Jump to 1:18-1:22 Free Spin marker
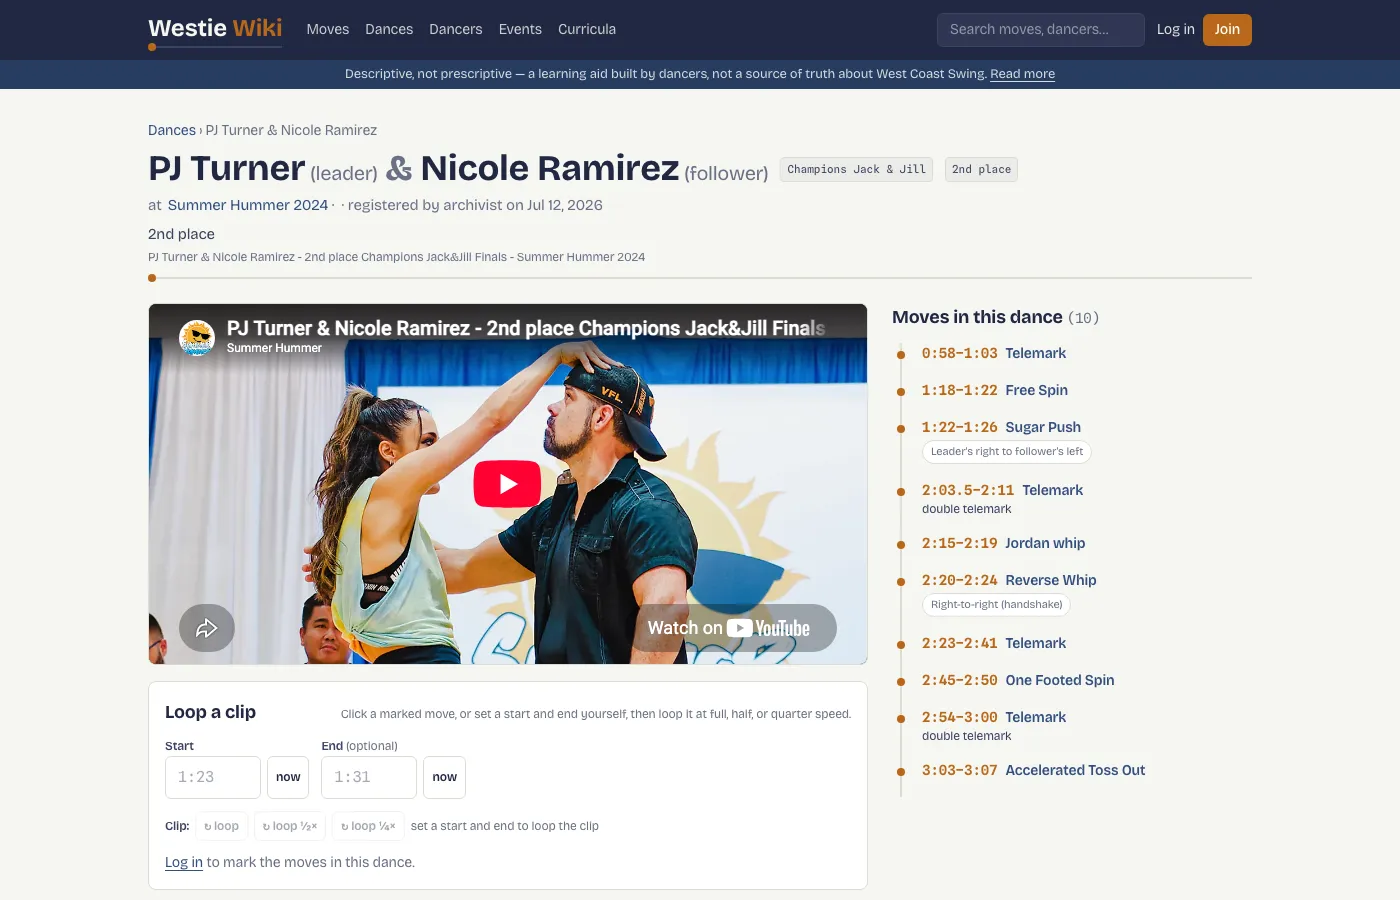 pyautogui.click(x=995, y=390)
